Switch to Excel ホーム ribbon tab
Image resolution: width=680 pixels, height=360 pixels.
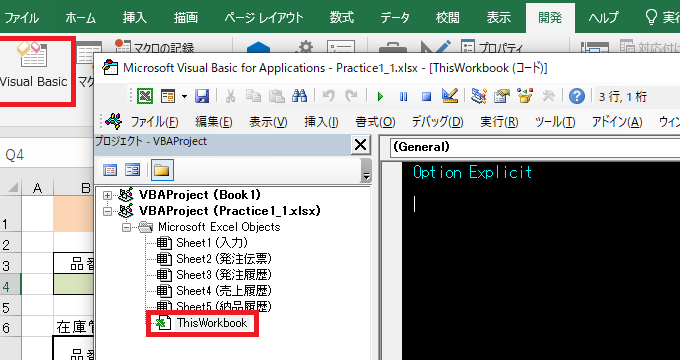(81, 18)
